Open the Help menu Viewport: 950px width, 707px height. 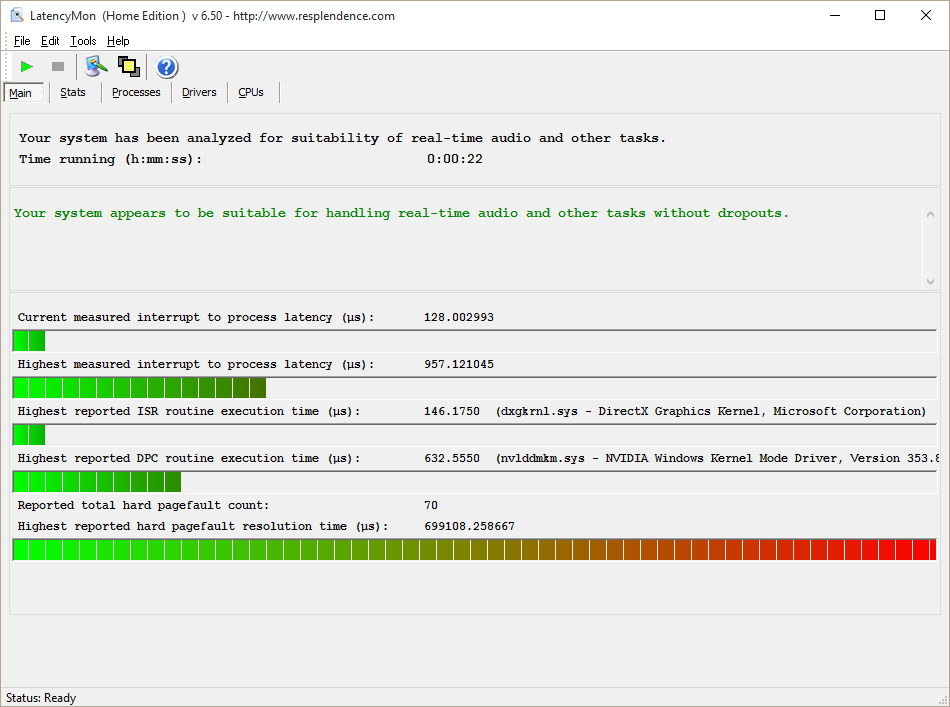point(118,41)
